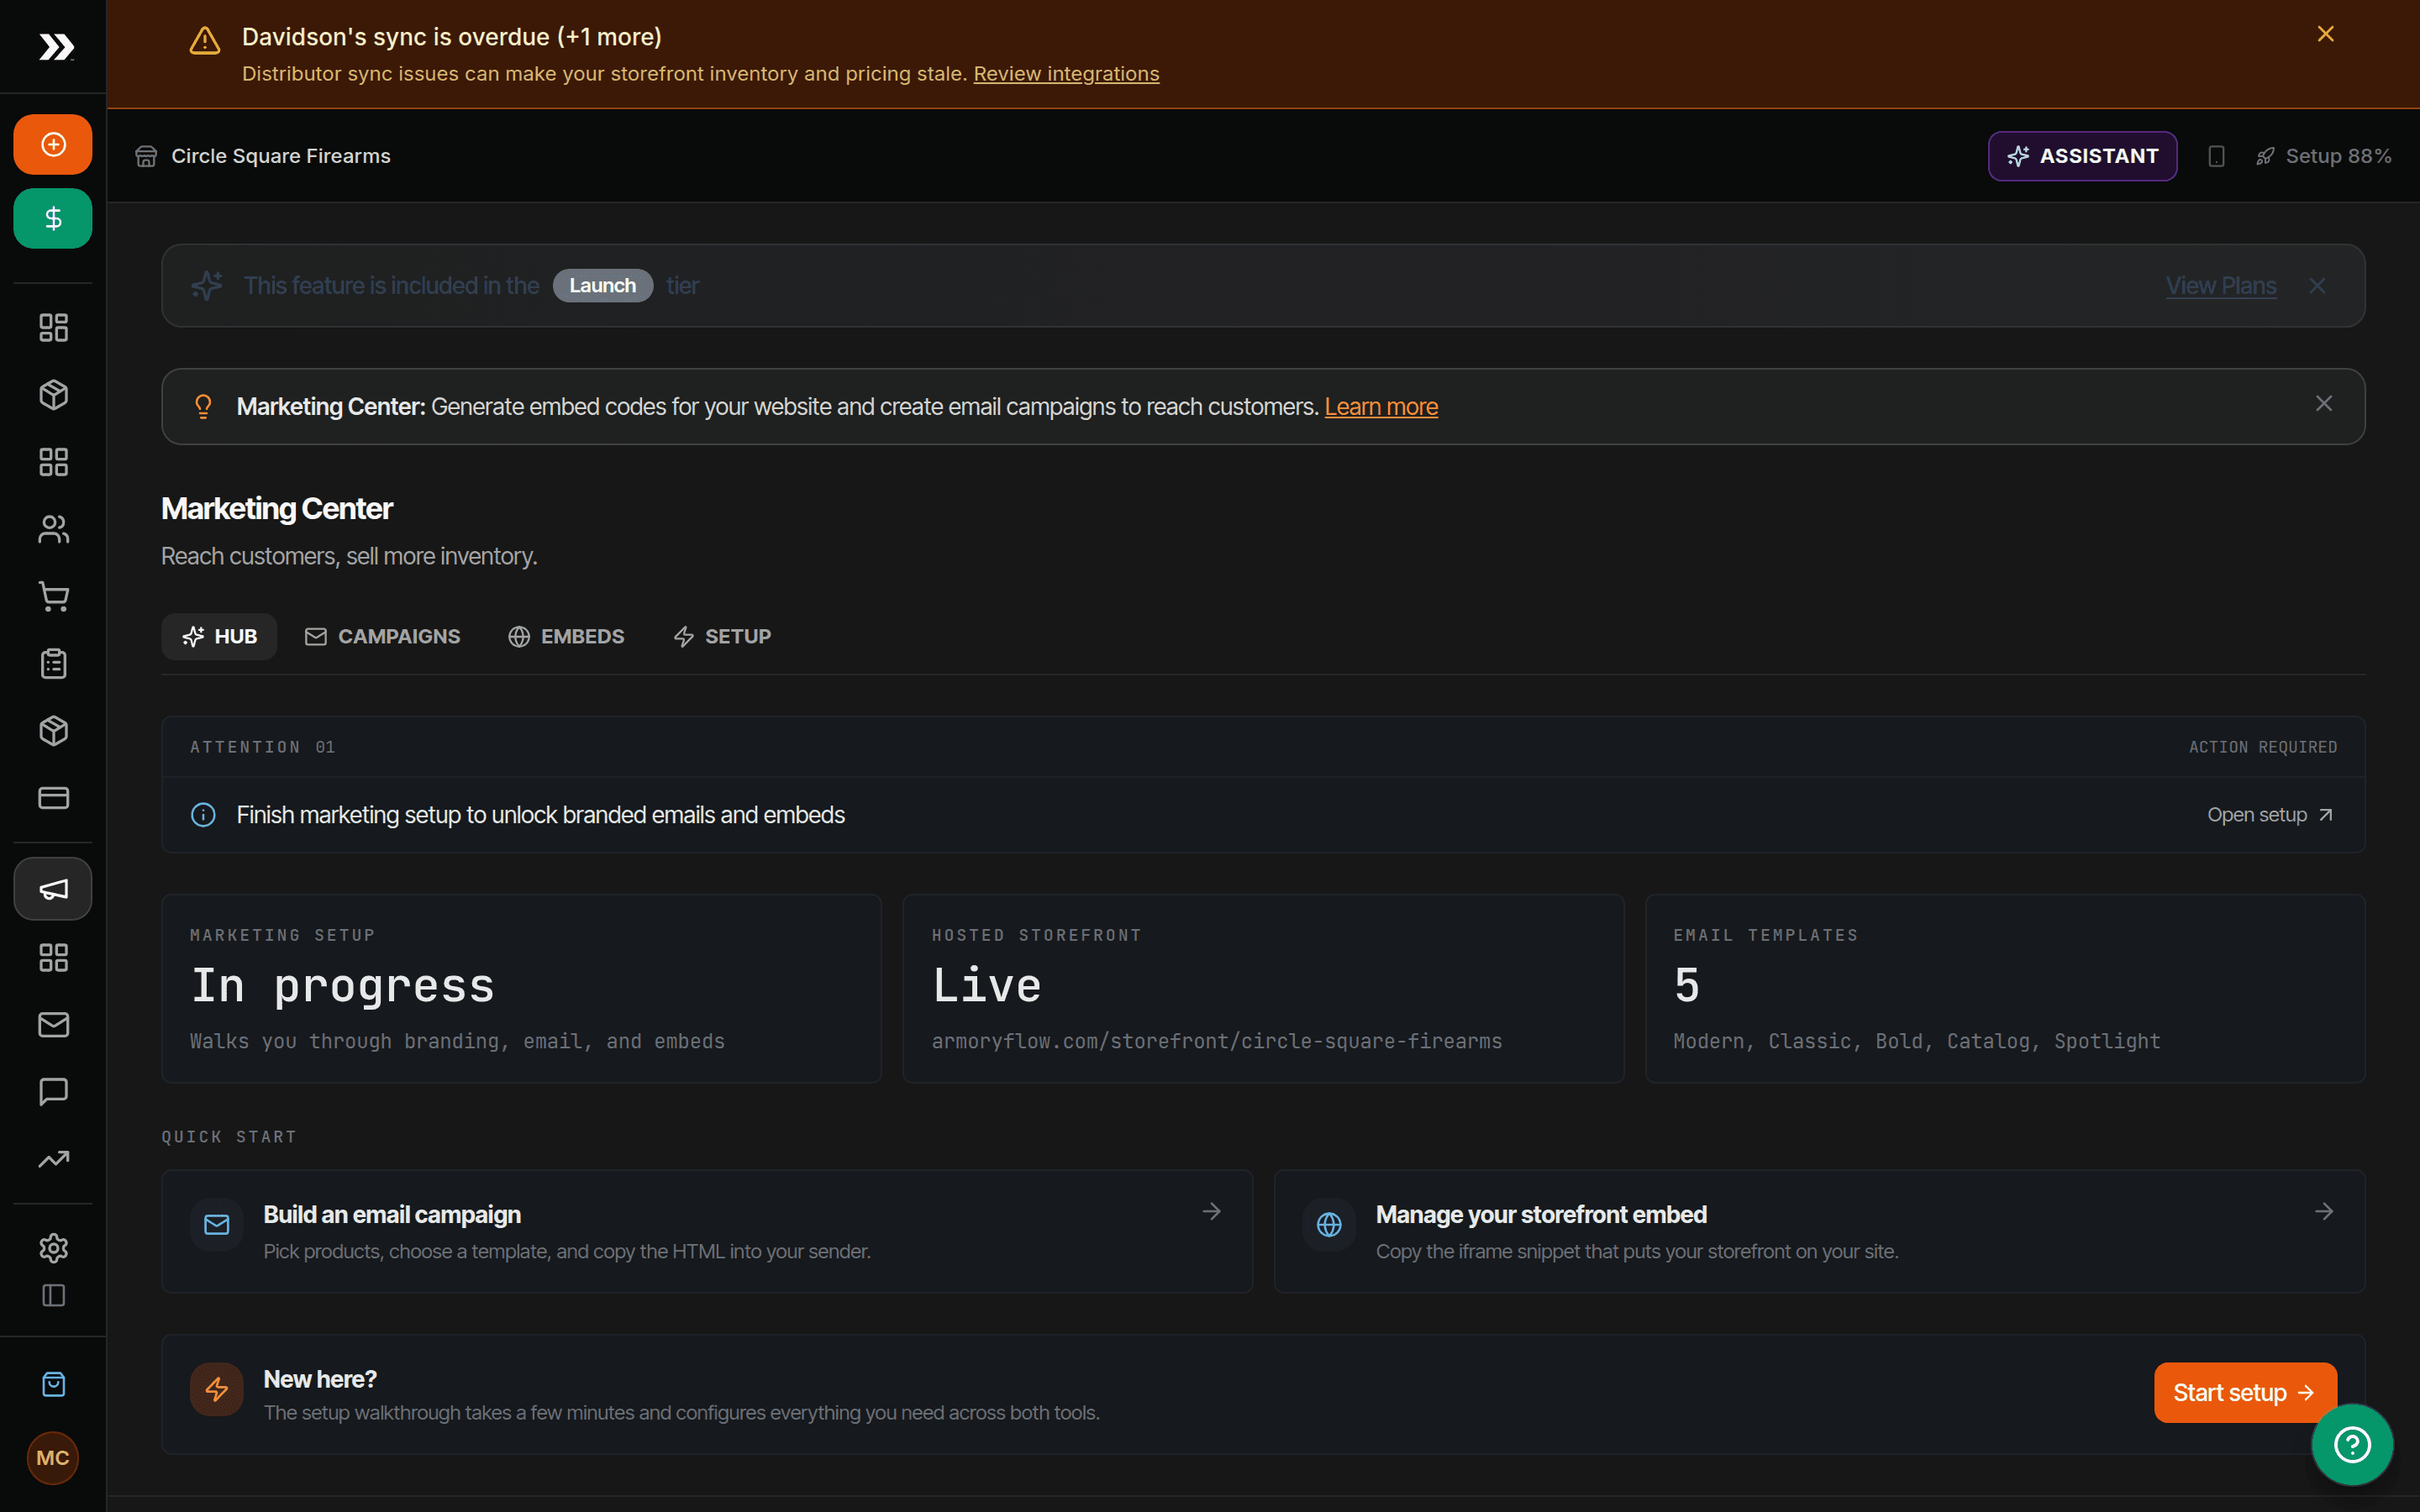
Task: Switch to the HUB tab
Action: [219, 637]
